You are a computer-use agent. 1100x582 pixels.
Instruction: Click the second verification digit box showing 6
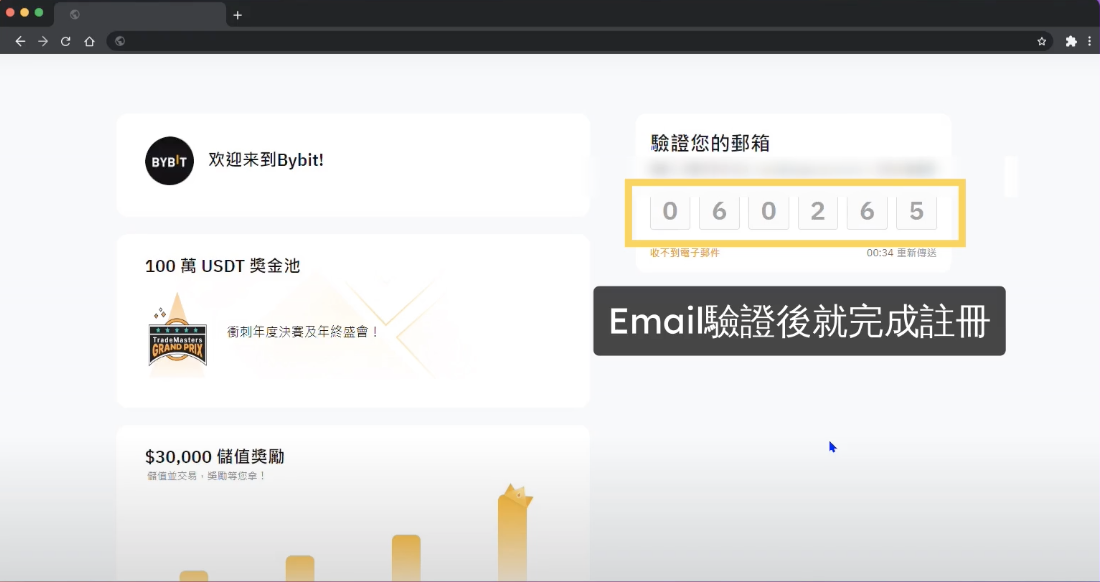719,212
